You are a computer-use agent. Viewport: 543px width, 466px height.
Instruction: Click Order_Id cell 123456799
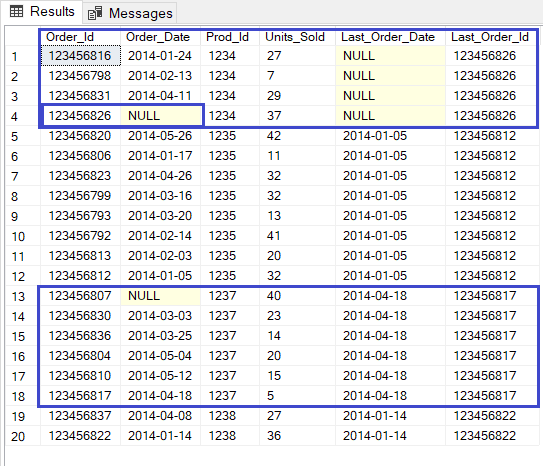80,196
